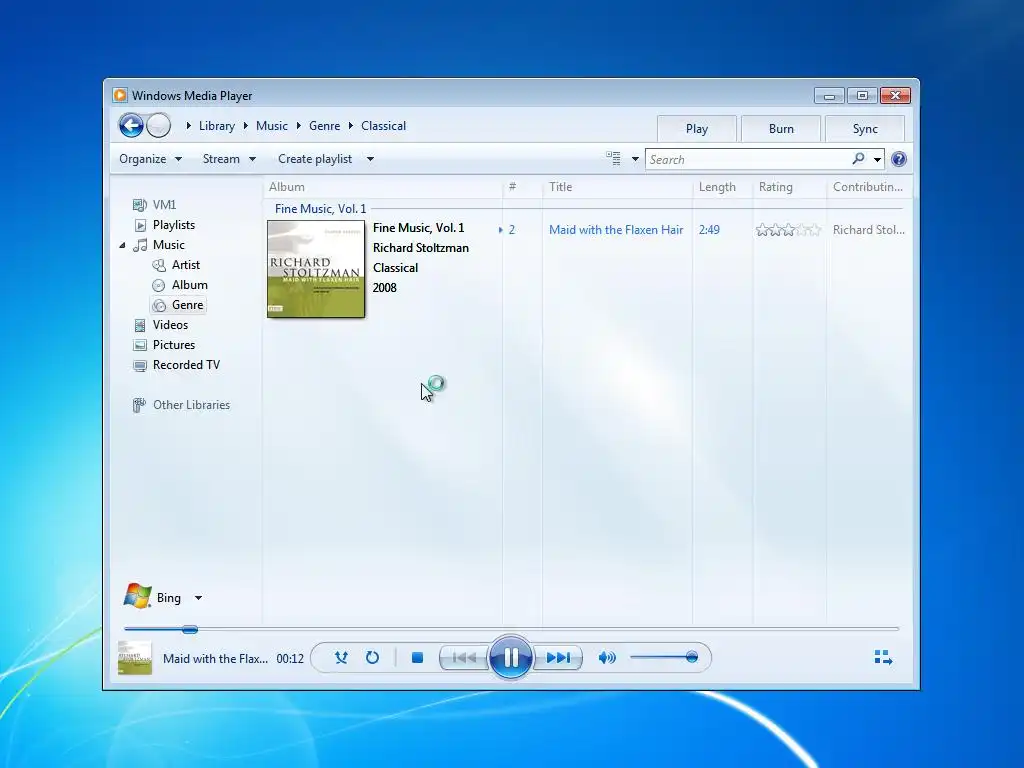Click the Pictures icon in sidebar
Image resolution: width=1024 pixels, height=768 pixels.
140,345
